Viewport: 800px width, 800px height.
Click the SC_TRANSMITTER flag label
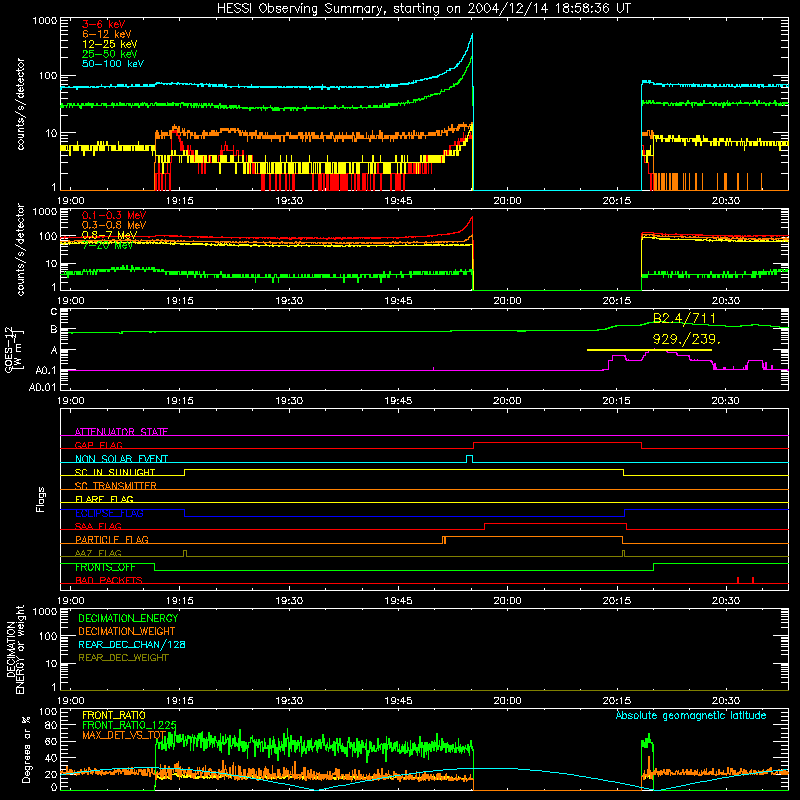115,486
